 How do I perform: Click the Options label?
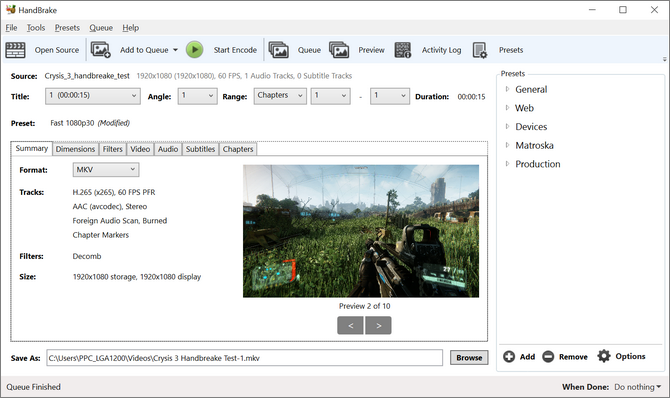[630, 356]
